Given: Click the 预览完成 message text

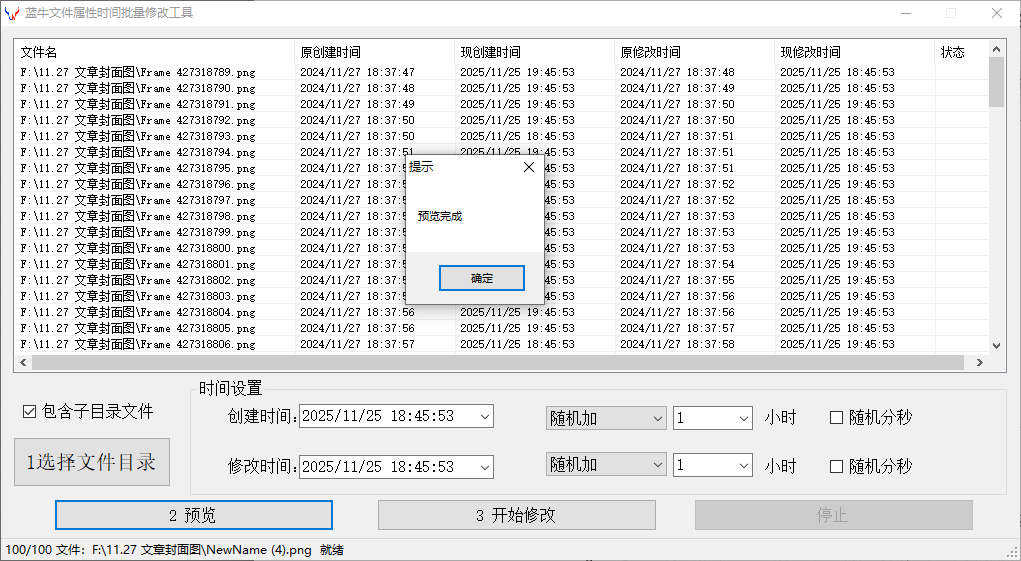Looking at the screenshot, I should (440, 216).
